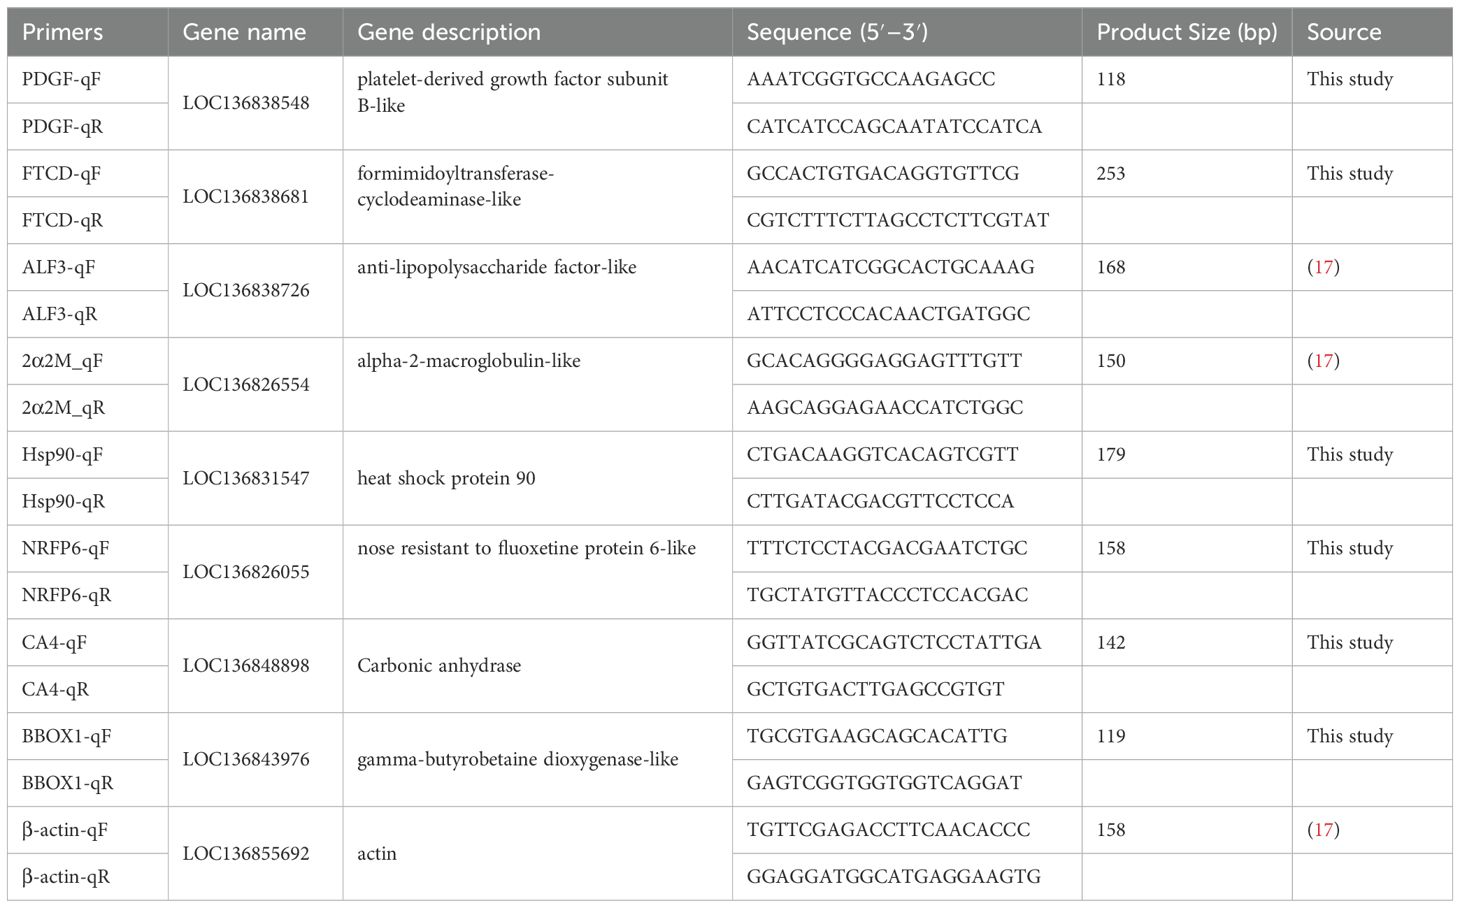Select the heat shock protein 90 description

click(x=446, y=479)
